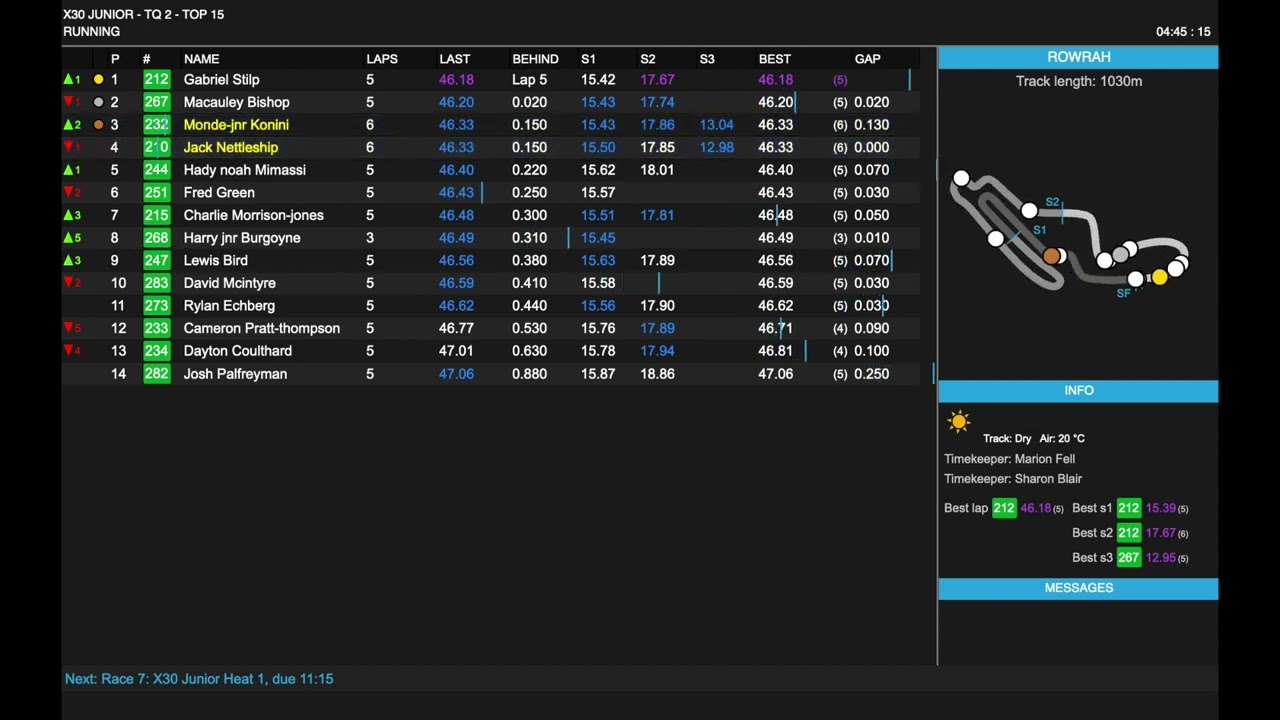Click the orange kart marker on track map

[x=1051, y=256]
